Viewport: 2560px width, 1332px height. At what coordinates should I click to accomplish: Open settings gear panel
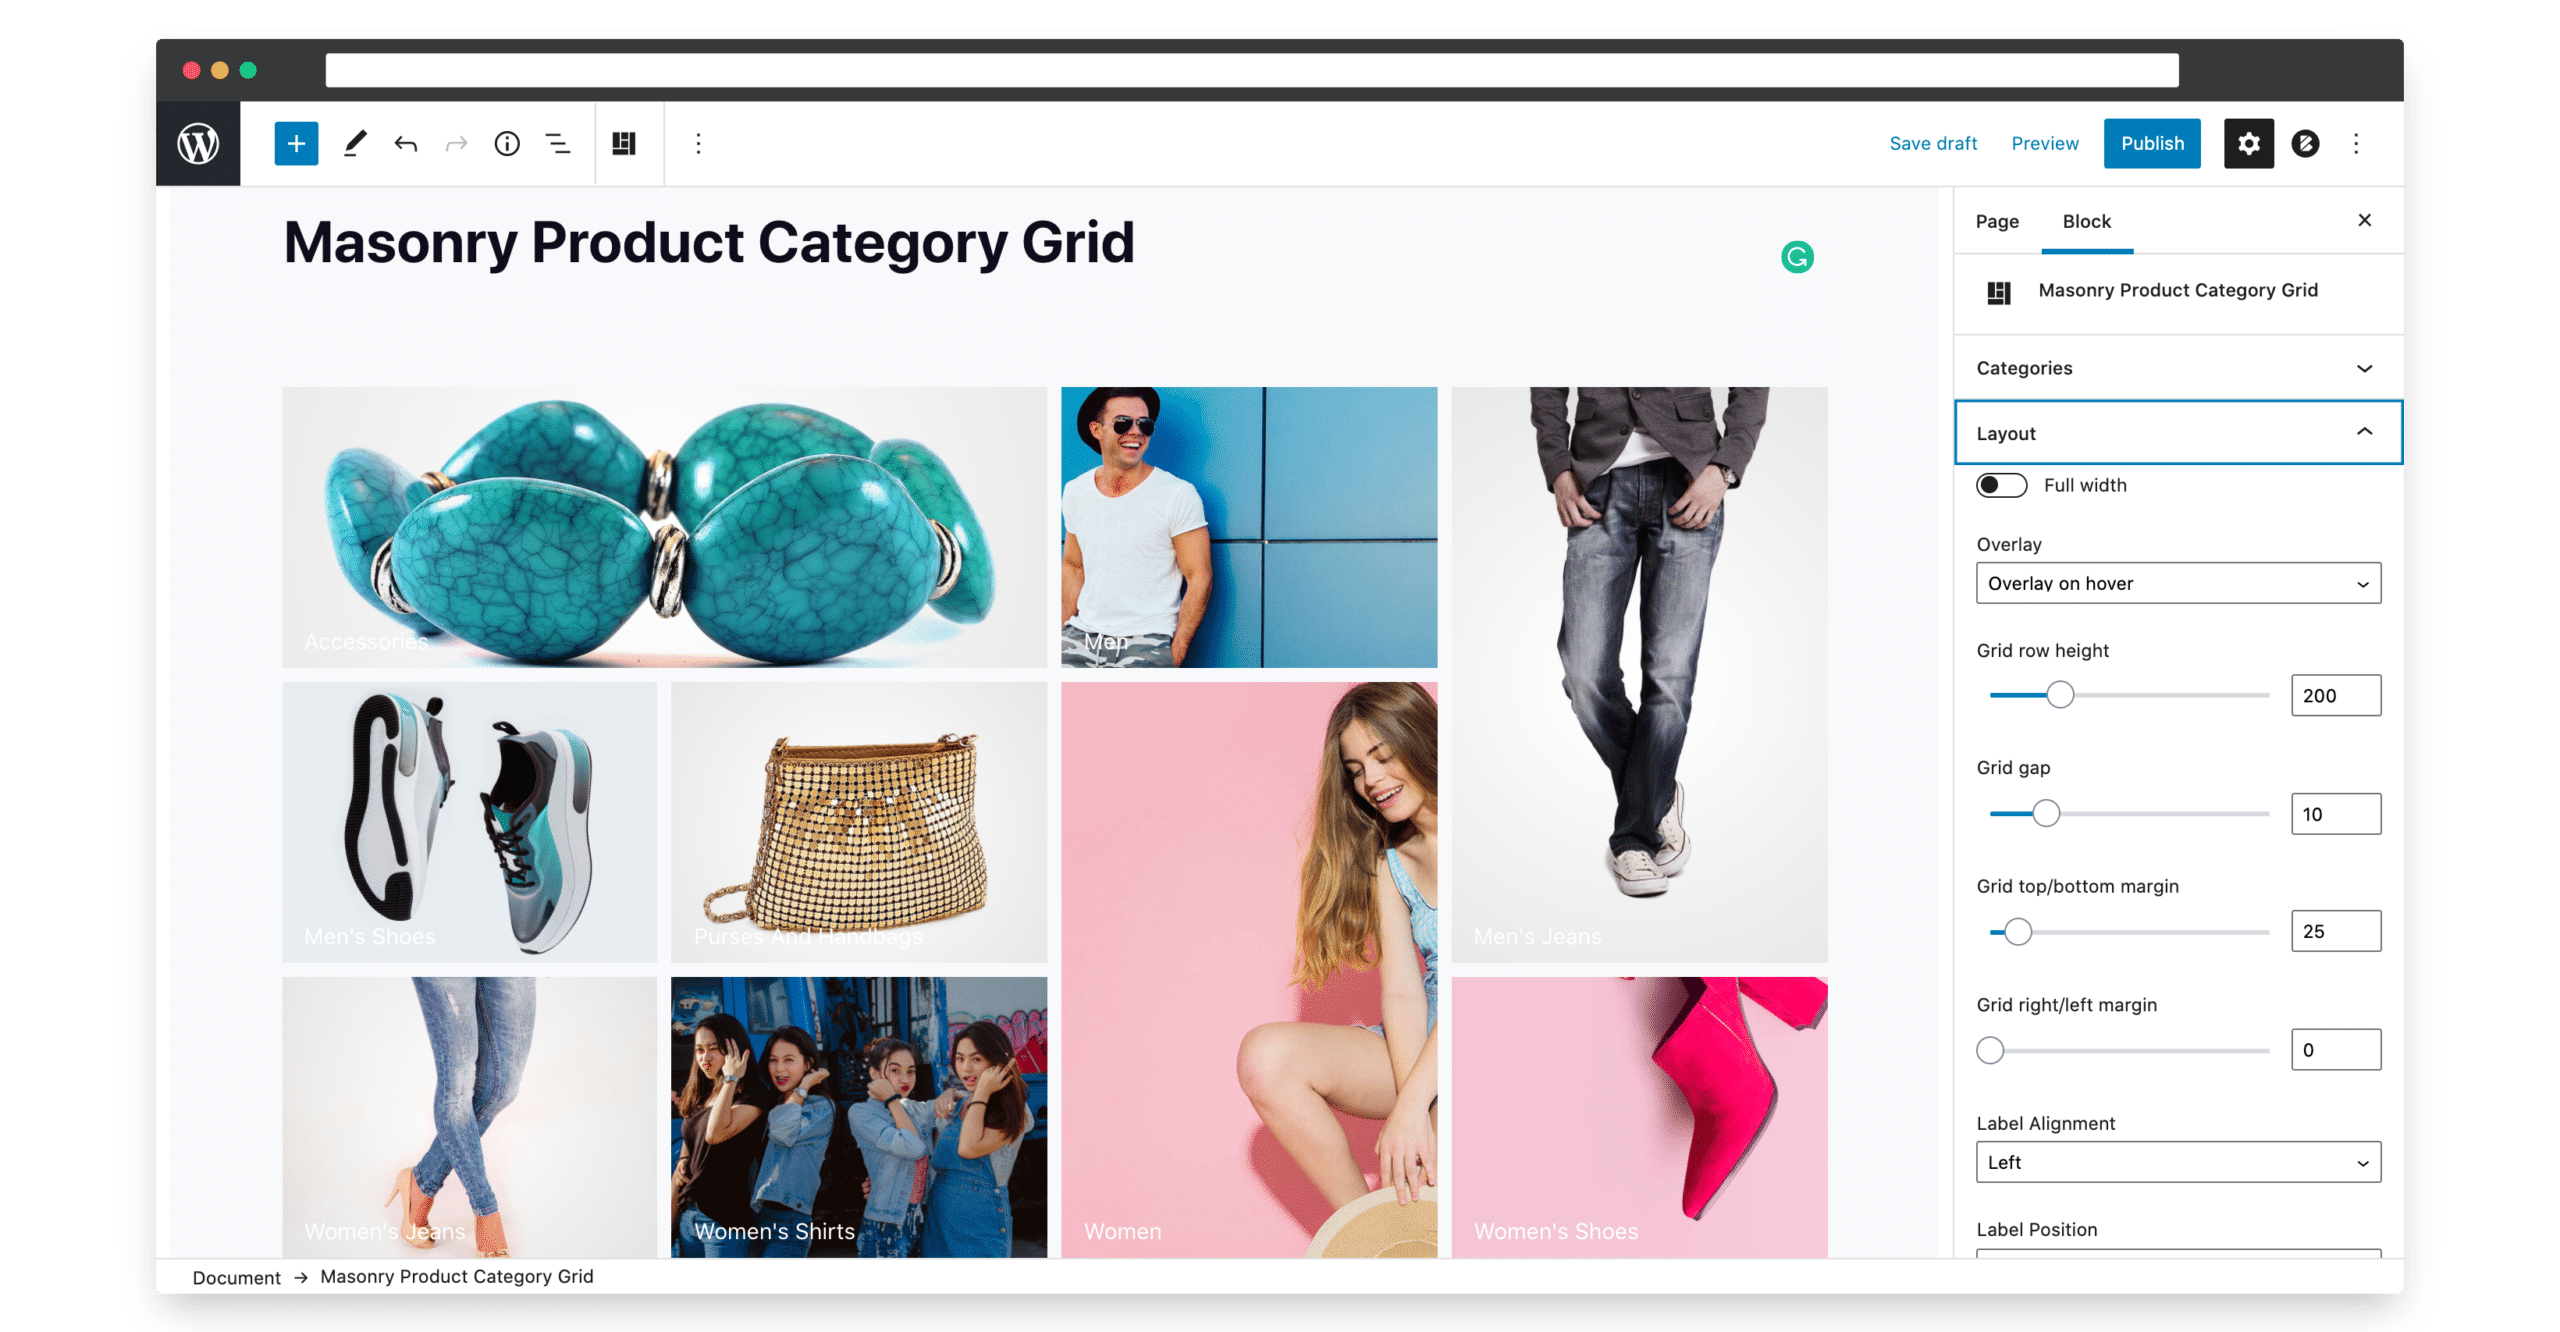pyautogui.click(x=2248, y=143)
